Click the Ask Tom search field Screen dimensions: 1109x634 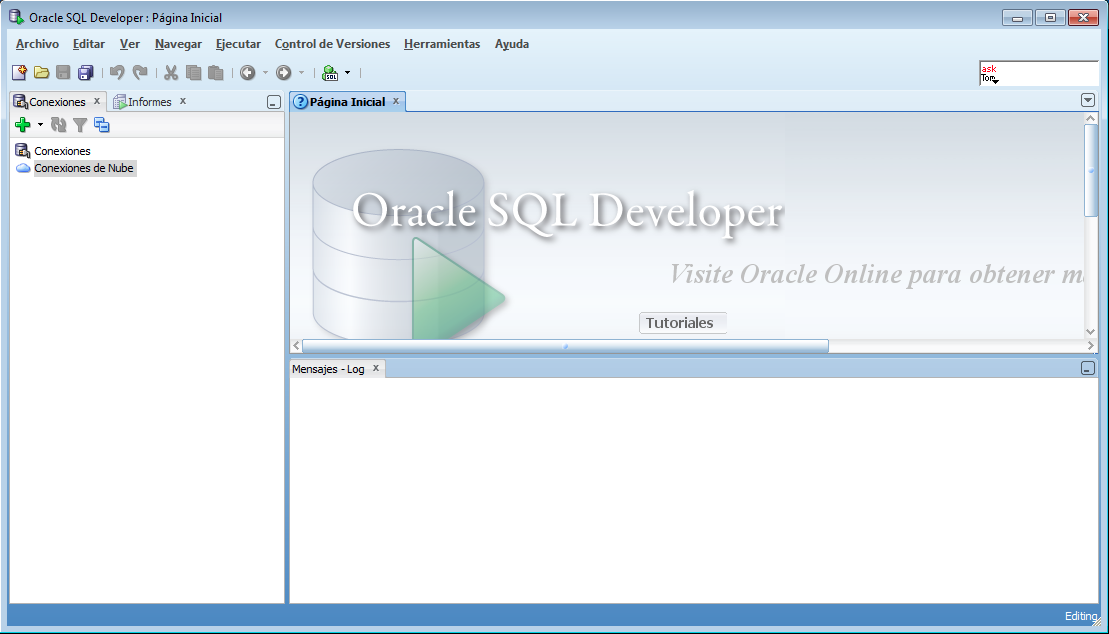(x=1038, y=73)
